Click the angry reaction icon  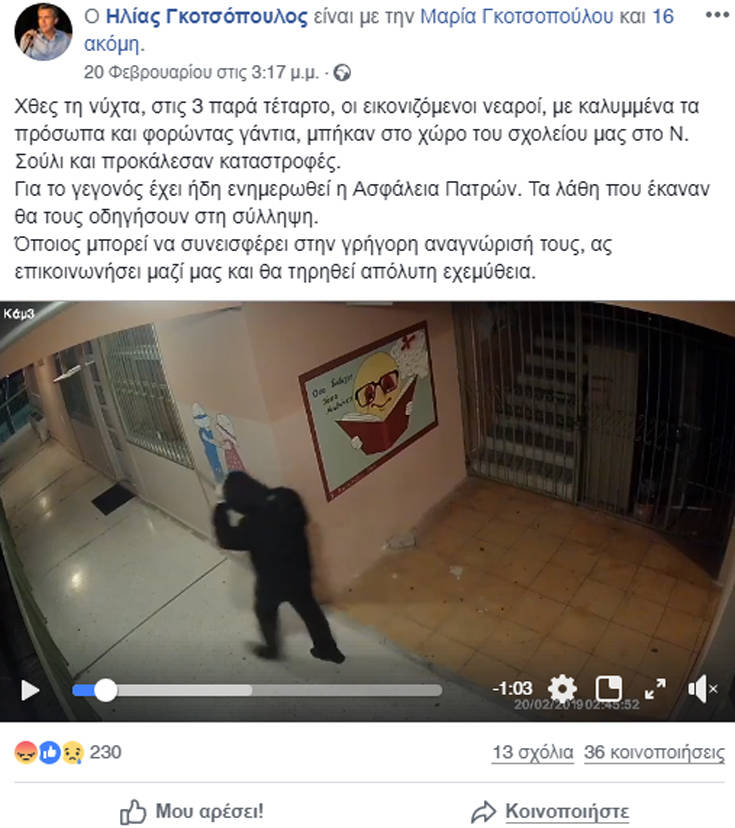point(26,752)
